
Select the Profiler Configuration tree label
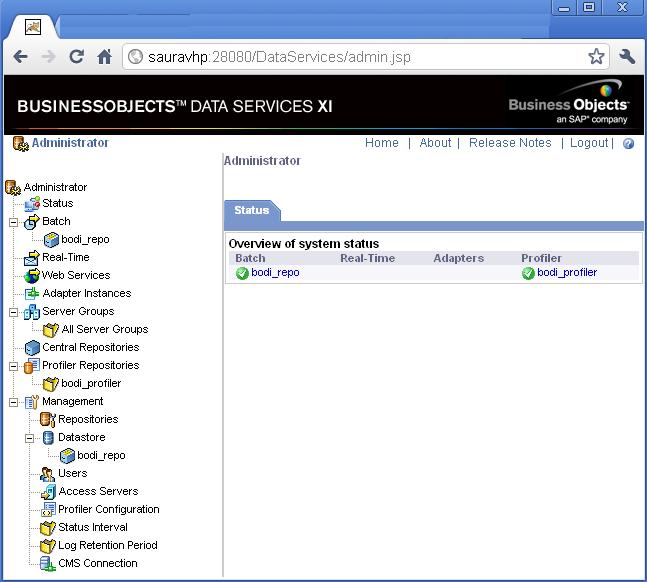(x=109, y=509)
